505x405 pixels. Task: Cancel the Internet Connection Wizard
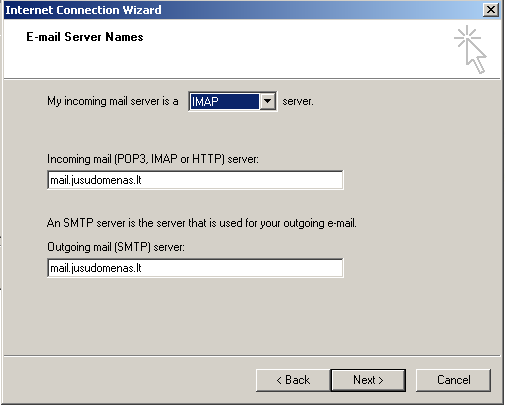pyautogui.click(x=453, y=380)
